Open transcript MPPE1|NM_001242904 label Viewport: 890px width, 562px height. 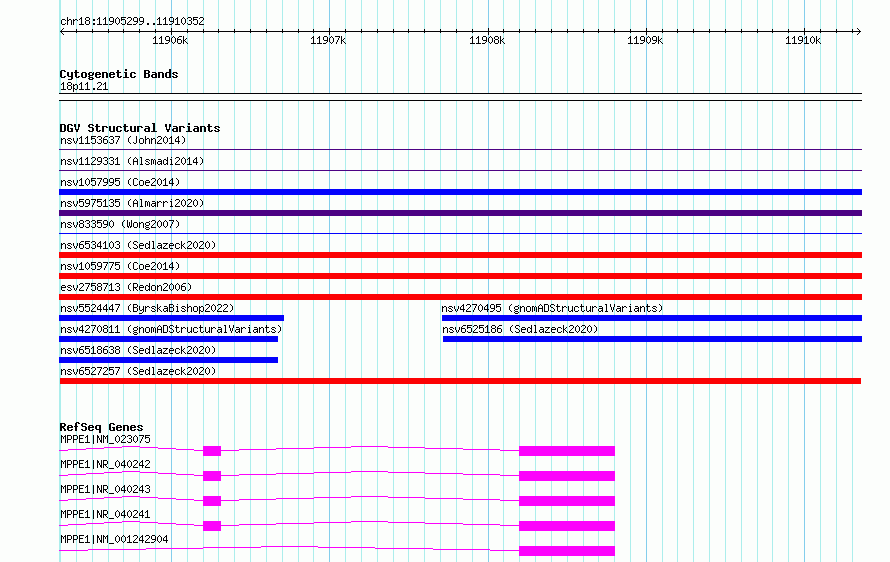coord(114,539)
